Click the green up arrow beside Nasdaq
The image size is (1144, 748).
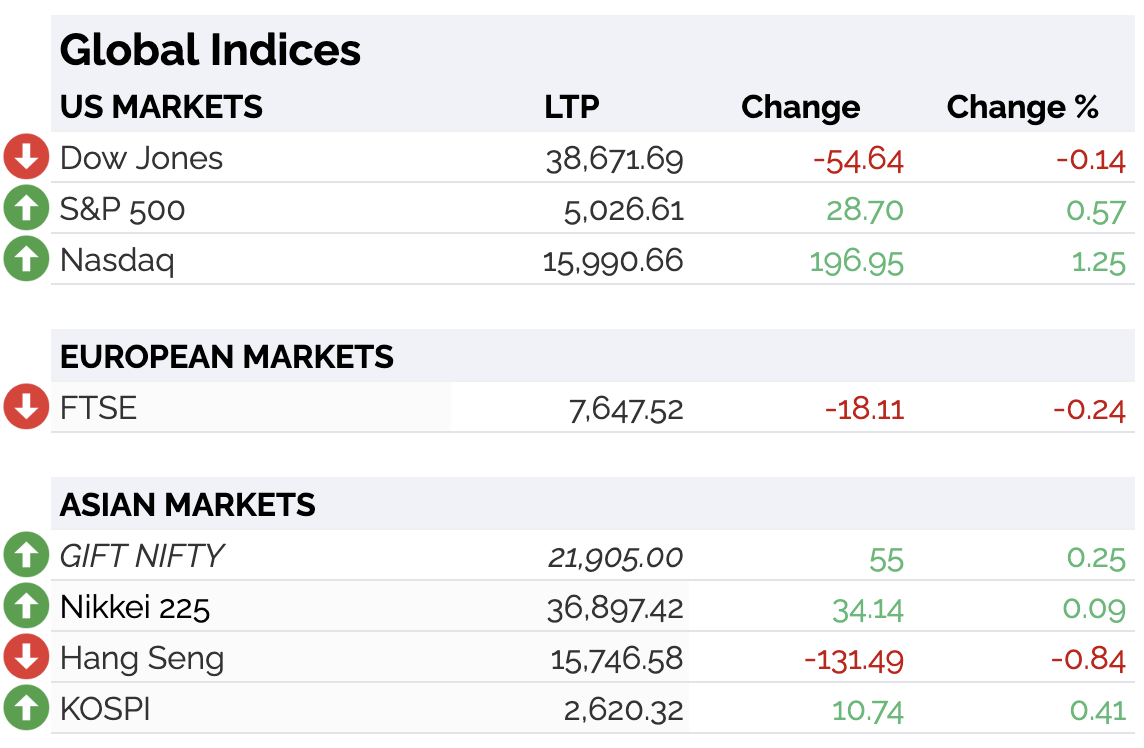coord(26,258)
